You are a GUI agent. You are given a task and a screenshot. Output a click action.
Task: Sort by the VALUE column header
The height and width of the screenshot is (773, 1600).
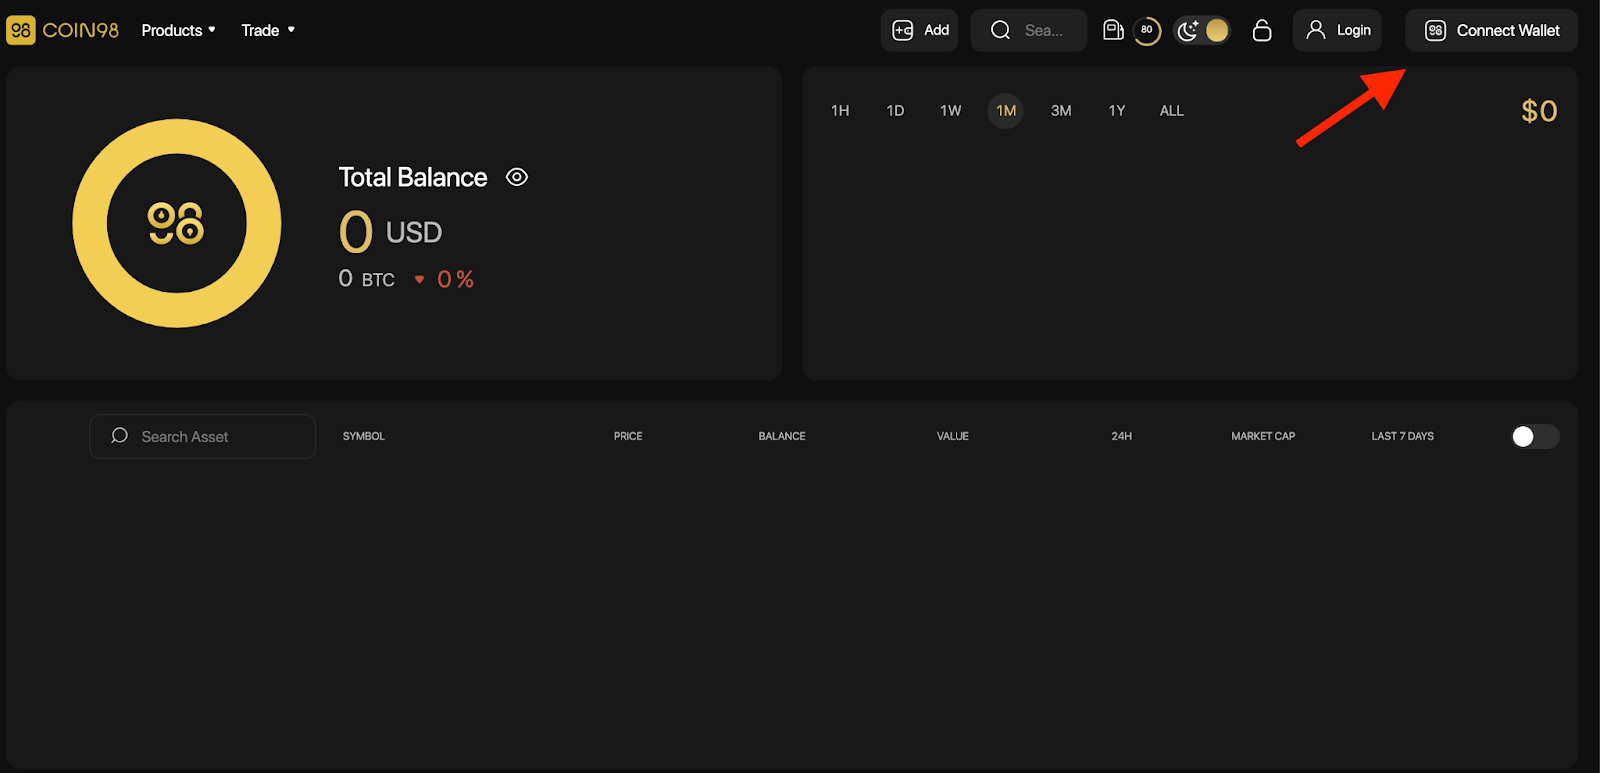tap(953, 436)
